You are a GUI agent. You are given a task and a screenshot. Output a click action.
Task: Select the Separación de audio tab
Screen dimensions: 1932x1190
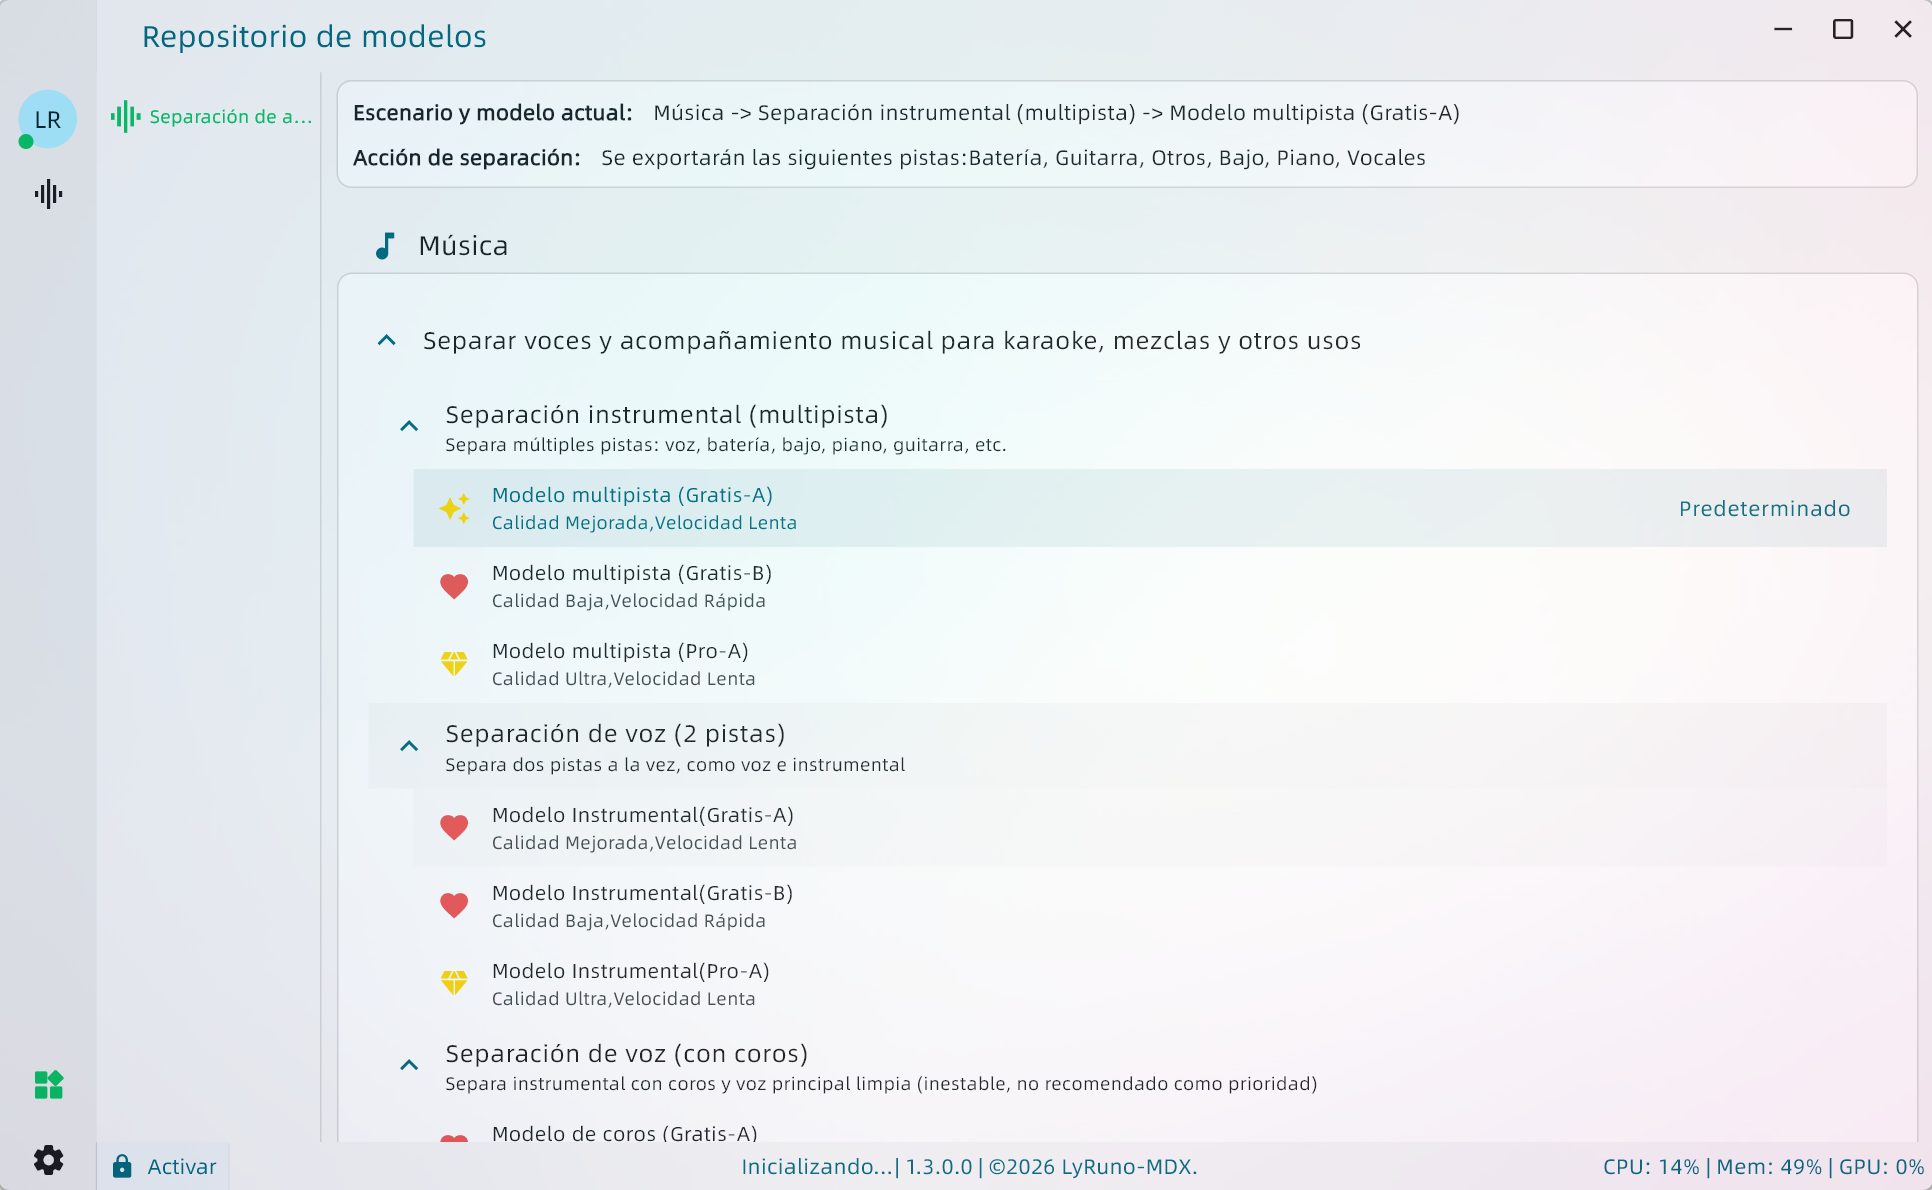tap(212, 117)
